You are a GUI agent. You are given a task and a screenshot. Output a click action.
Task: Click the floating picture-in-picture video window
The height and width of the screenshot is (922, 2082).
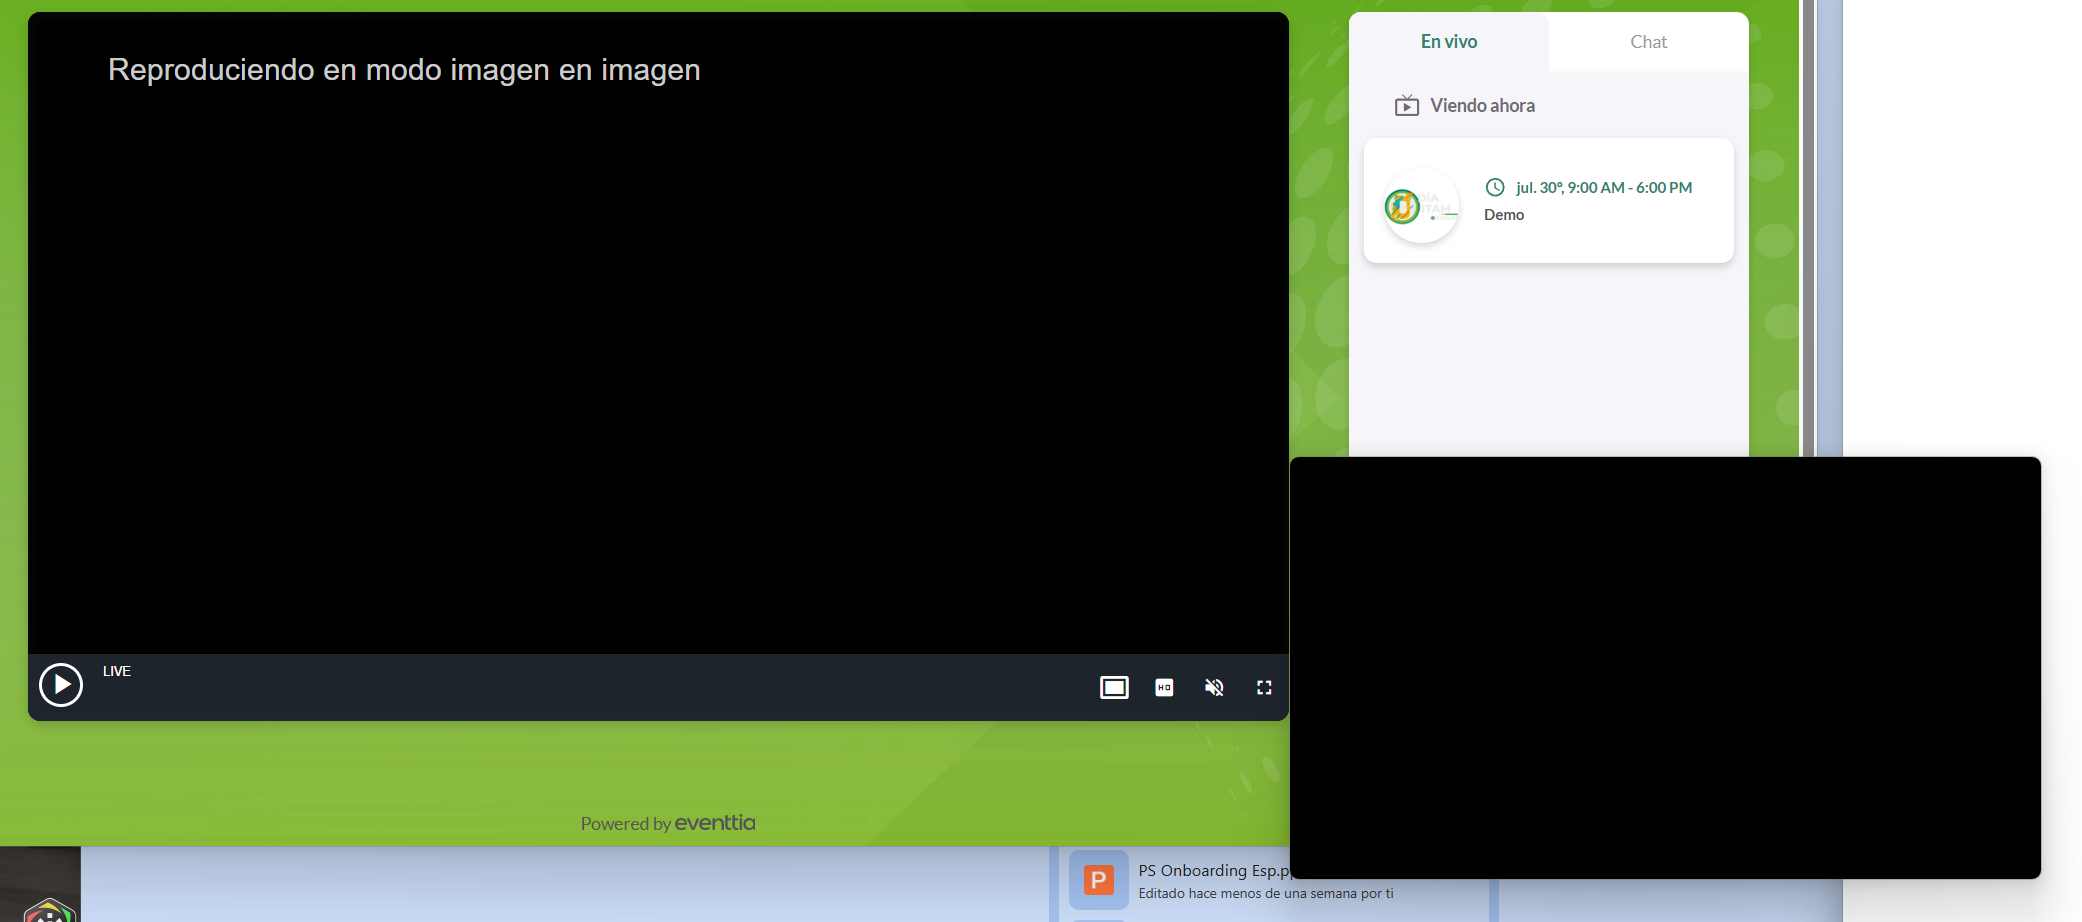pyautogui.click(x=1665, y=667)
